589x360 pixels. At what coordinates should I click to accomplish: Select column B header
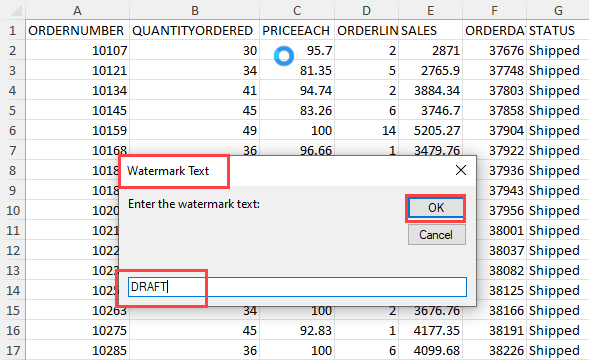coord(195,10)
